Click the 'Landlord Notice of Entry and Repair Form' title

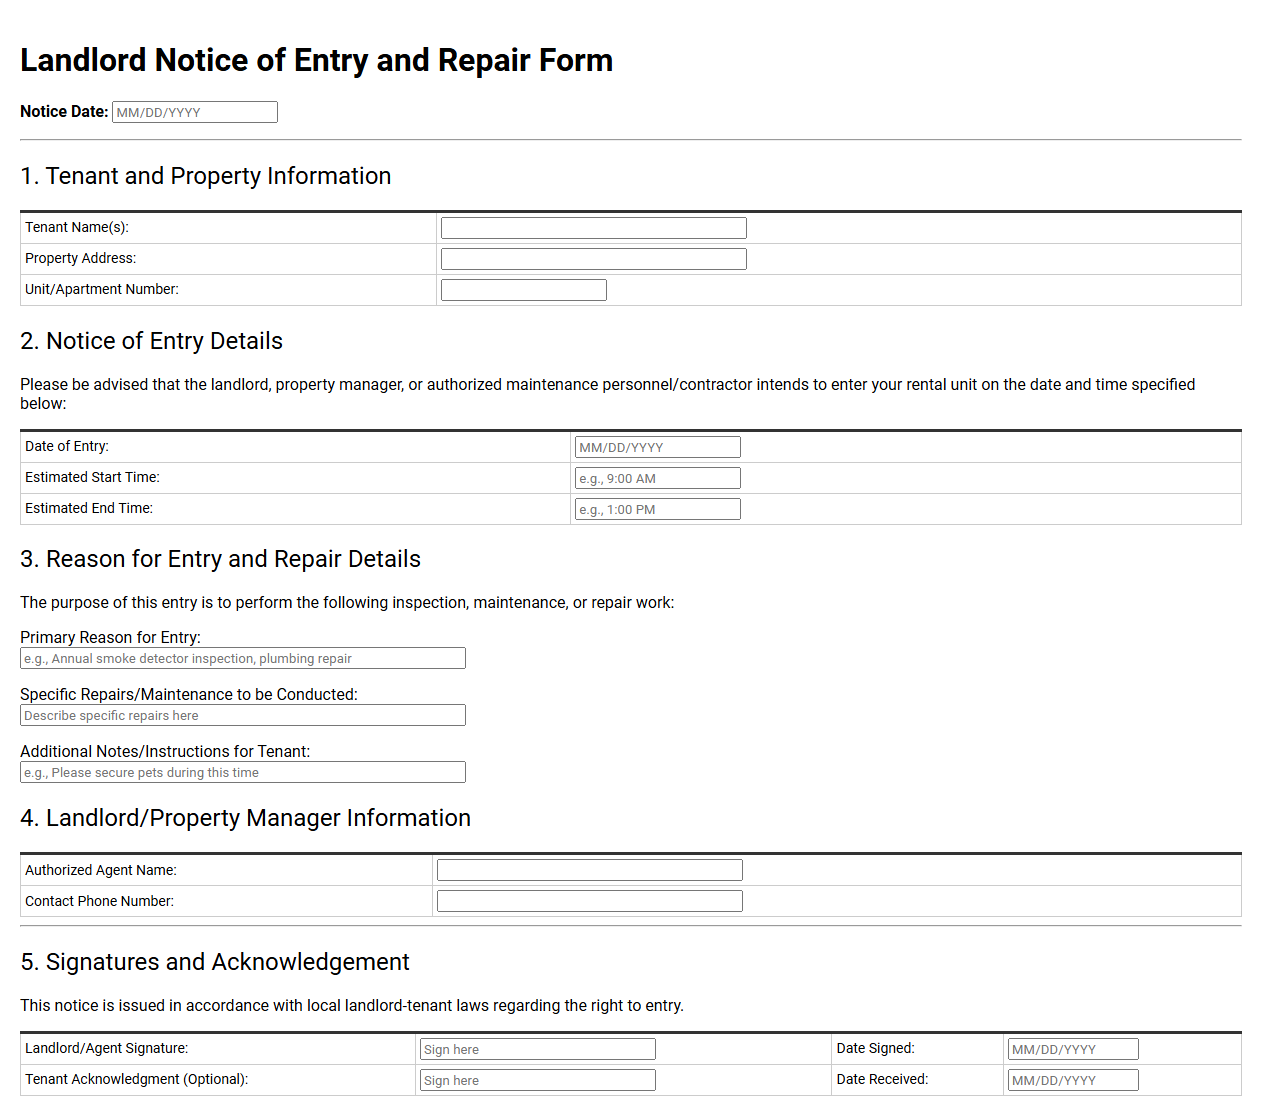pos(316,60)
